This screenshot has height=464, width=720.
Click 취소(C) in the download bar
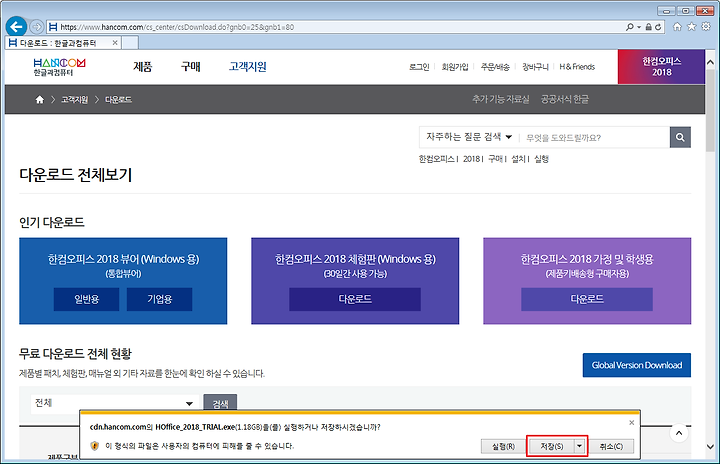(x=611, y=446)
